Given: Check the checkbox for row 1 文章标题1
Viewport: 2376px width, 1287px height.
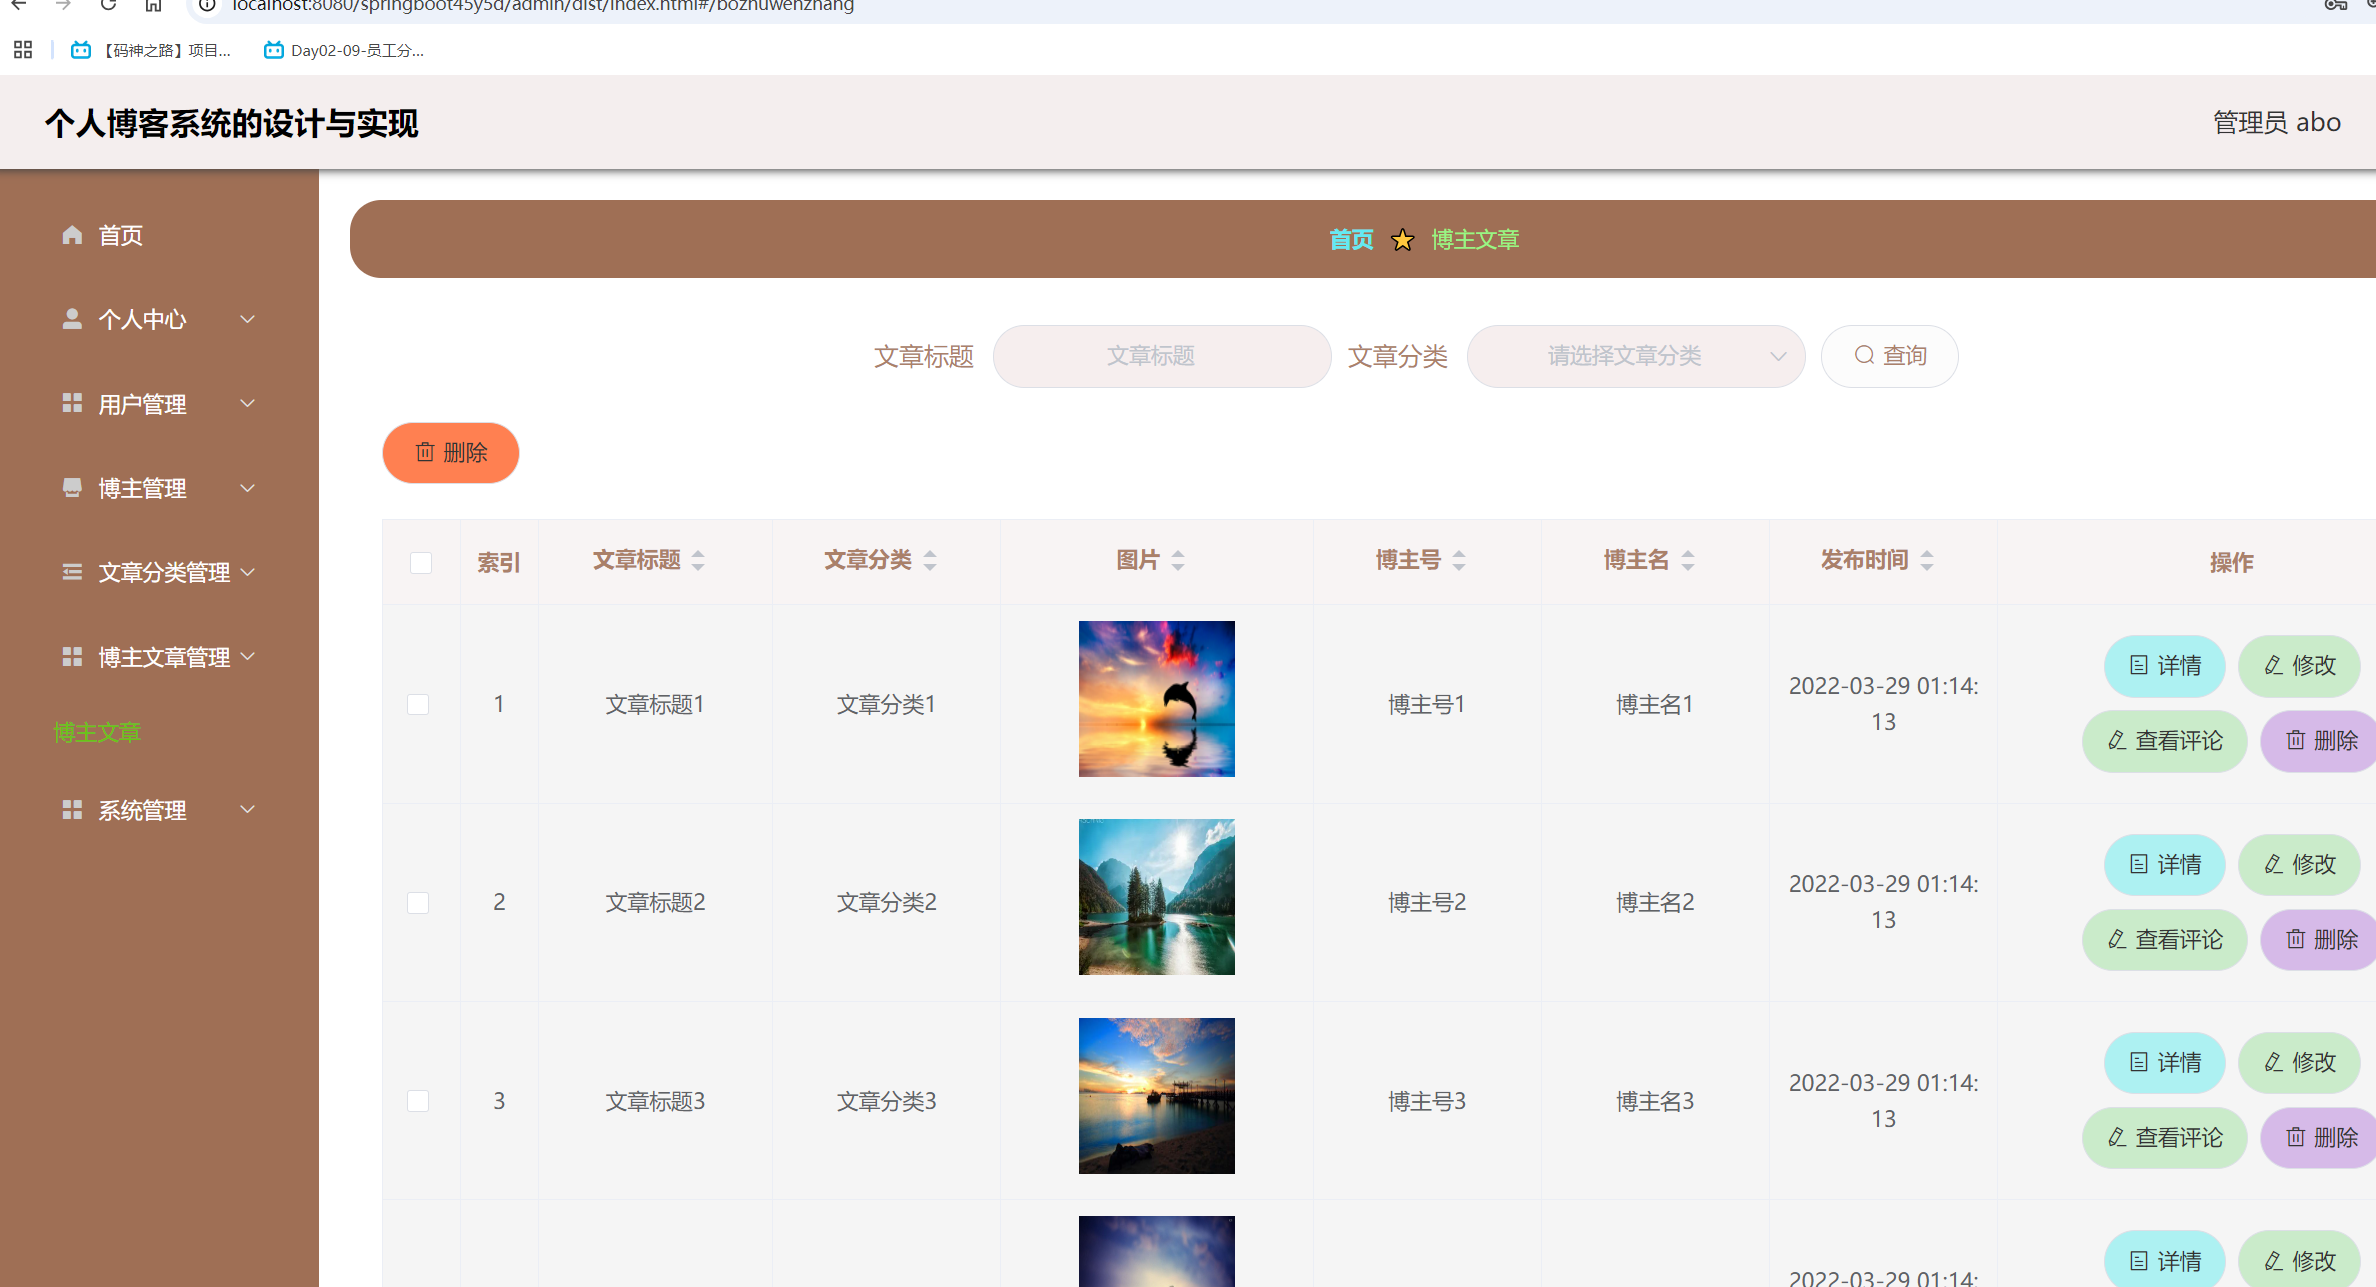Looking at the screenshot, I should (418, 703).
